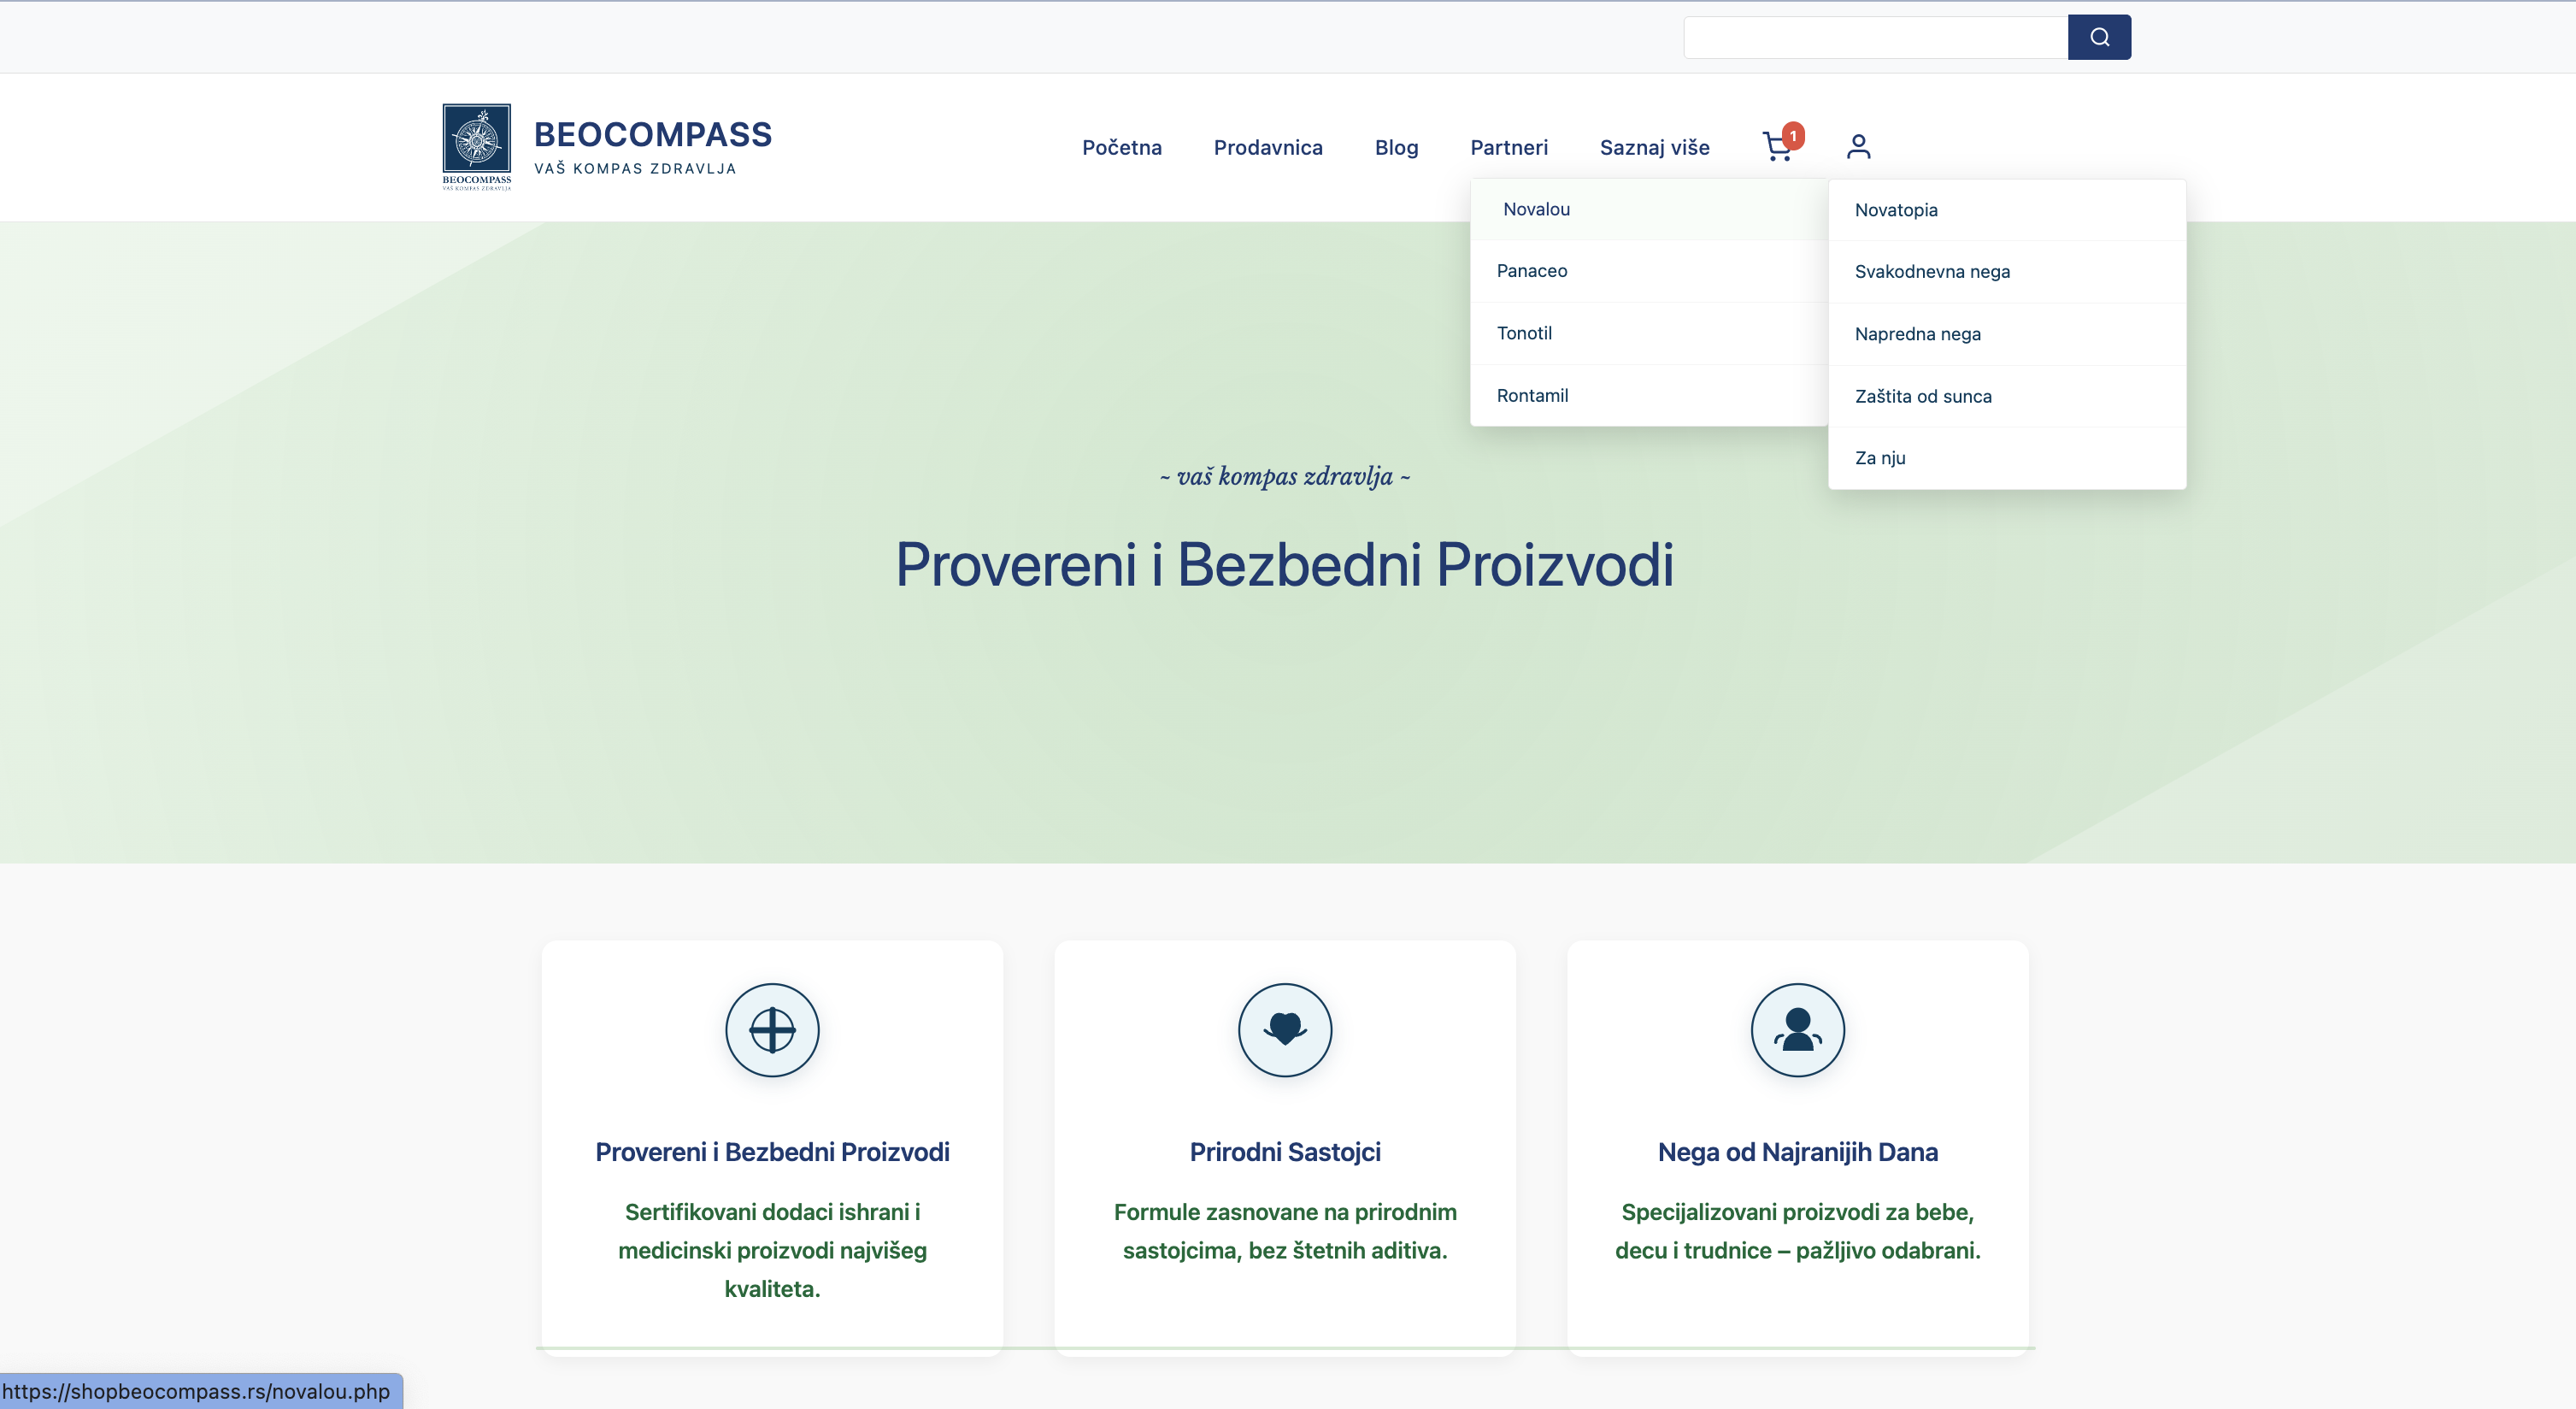Choose Zaštita od sunca in the submenu
2576x1409 pixels.
[2007, 396]
